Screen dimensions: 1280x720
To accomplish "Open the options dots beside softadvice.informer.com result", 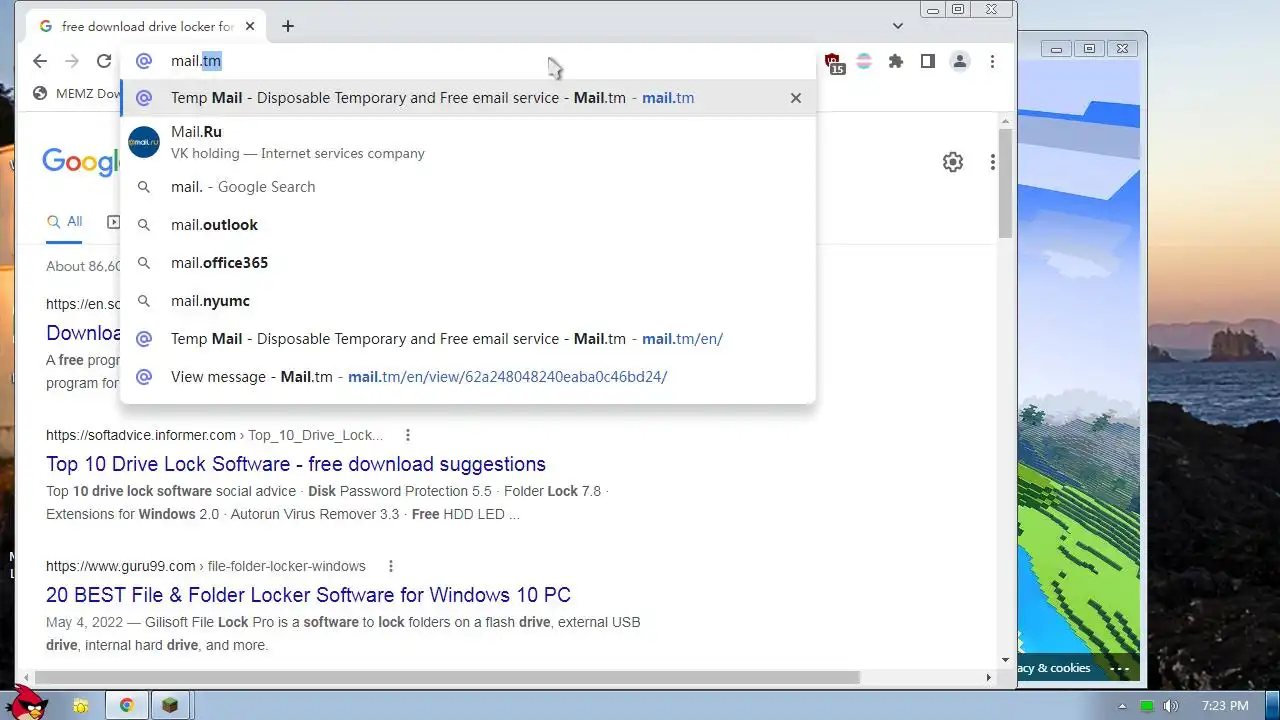I will click(407, 435).
